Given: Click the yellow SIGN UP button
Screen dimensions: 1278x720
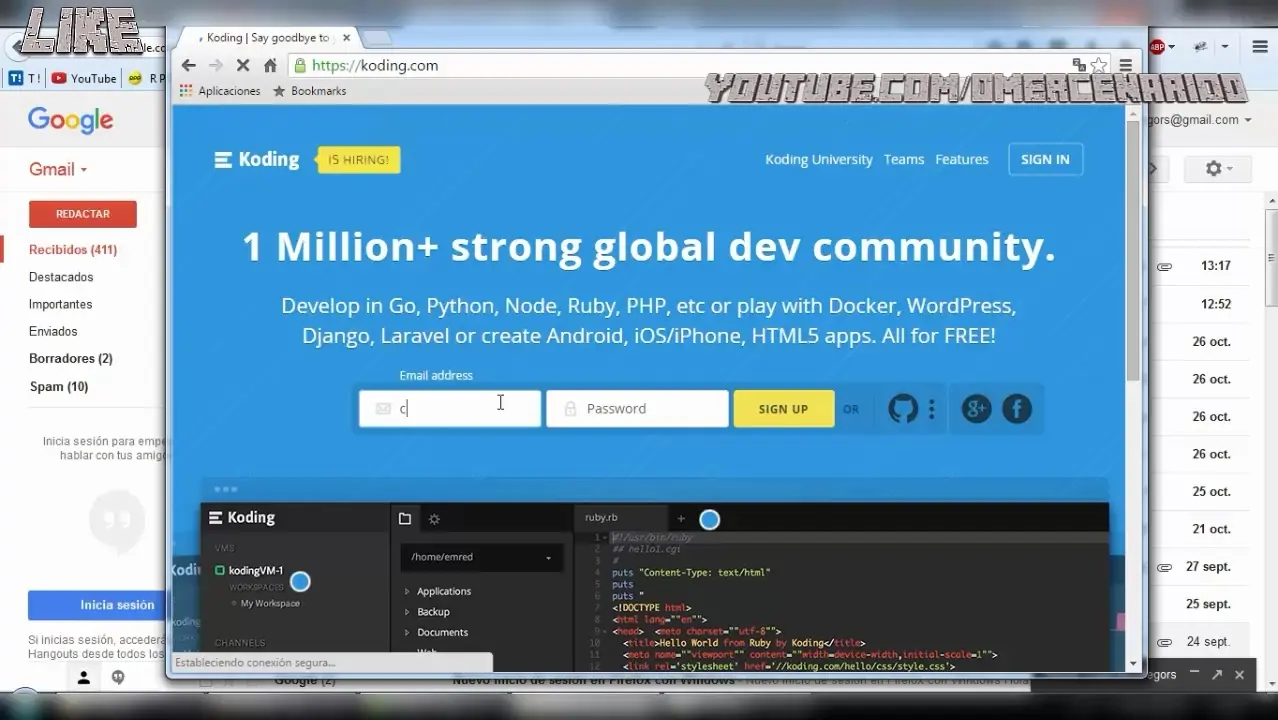Looking at the screenshot, I should click(x=783, y=408).
